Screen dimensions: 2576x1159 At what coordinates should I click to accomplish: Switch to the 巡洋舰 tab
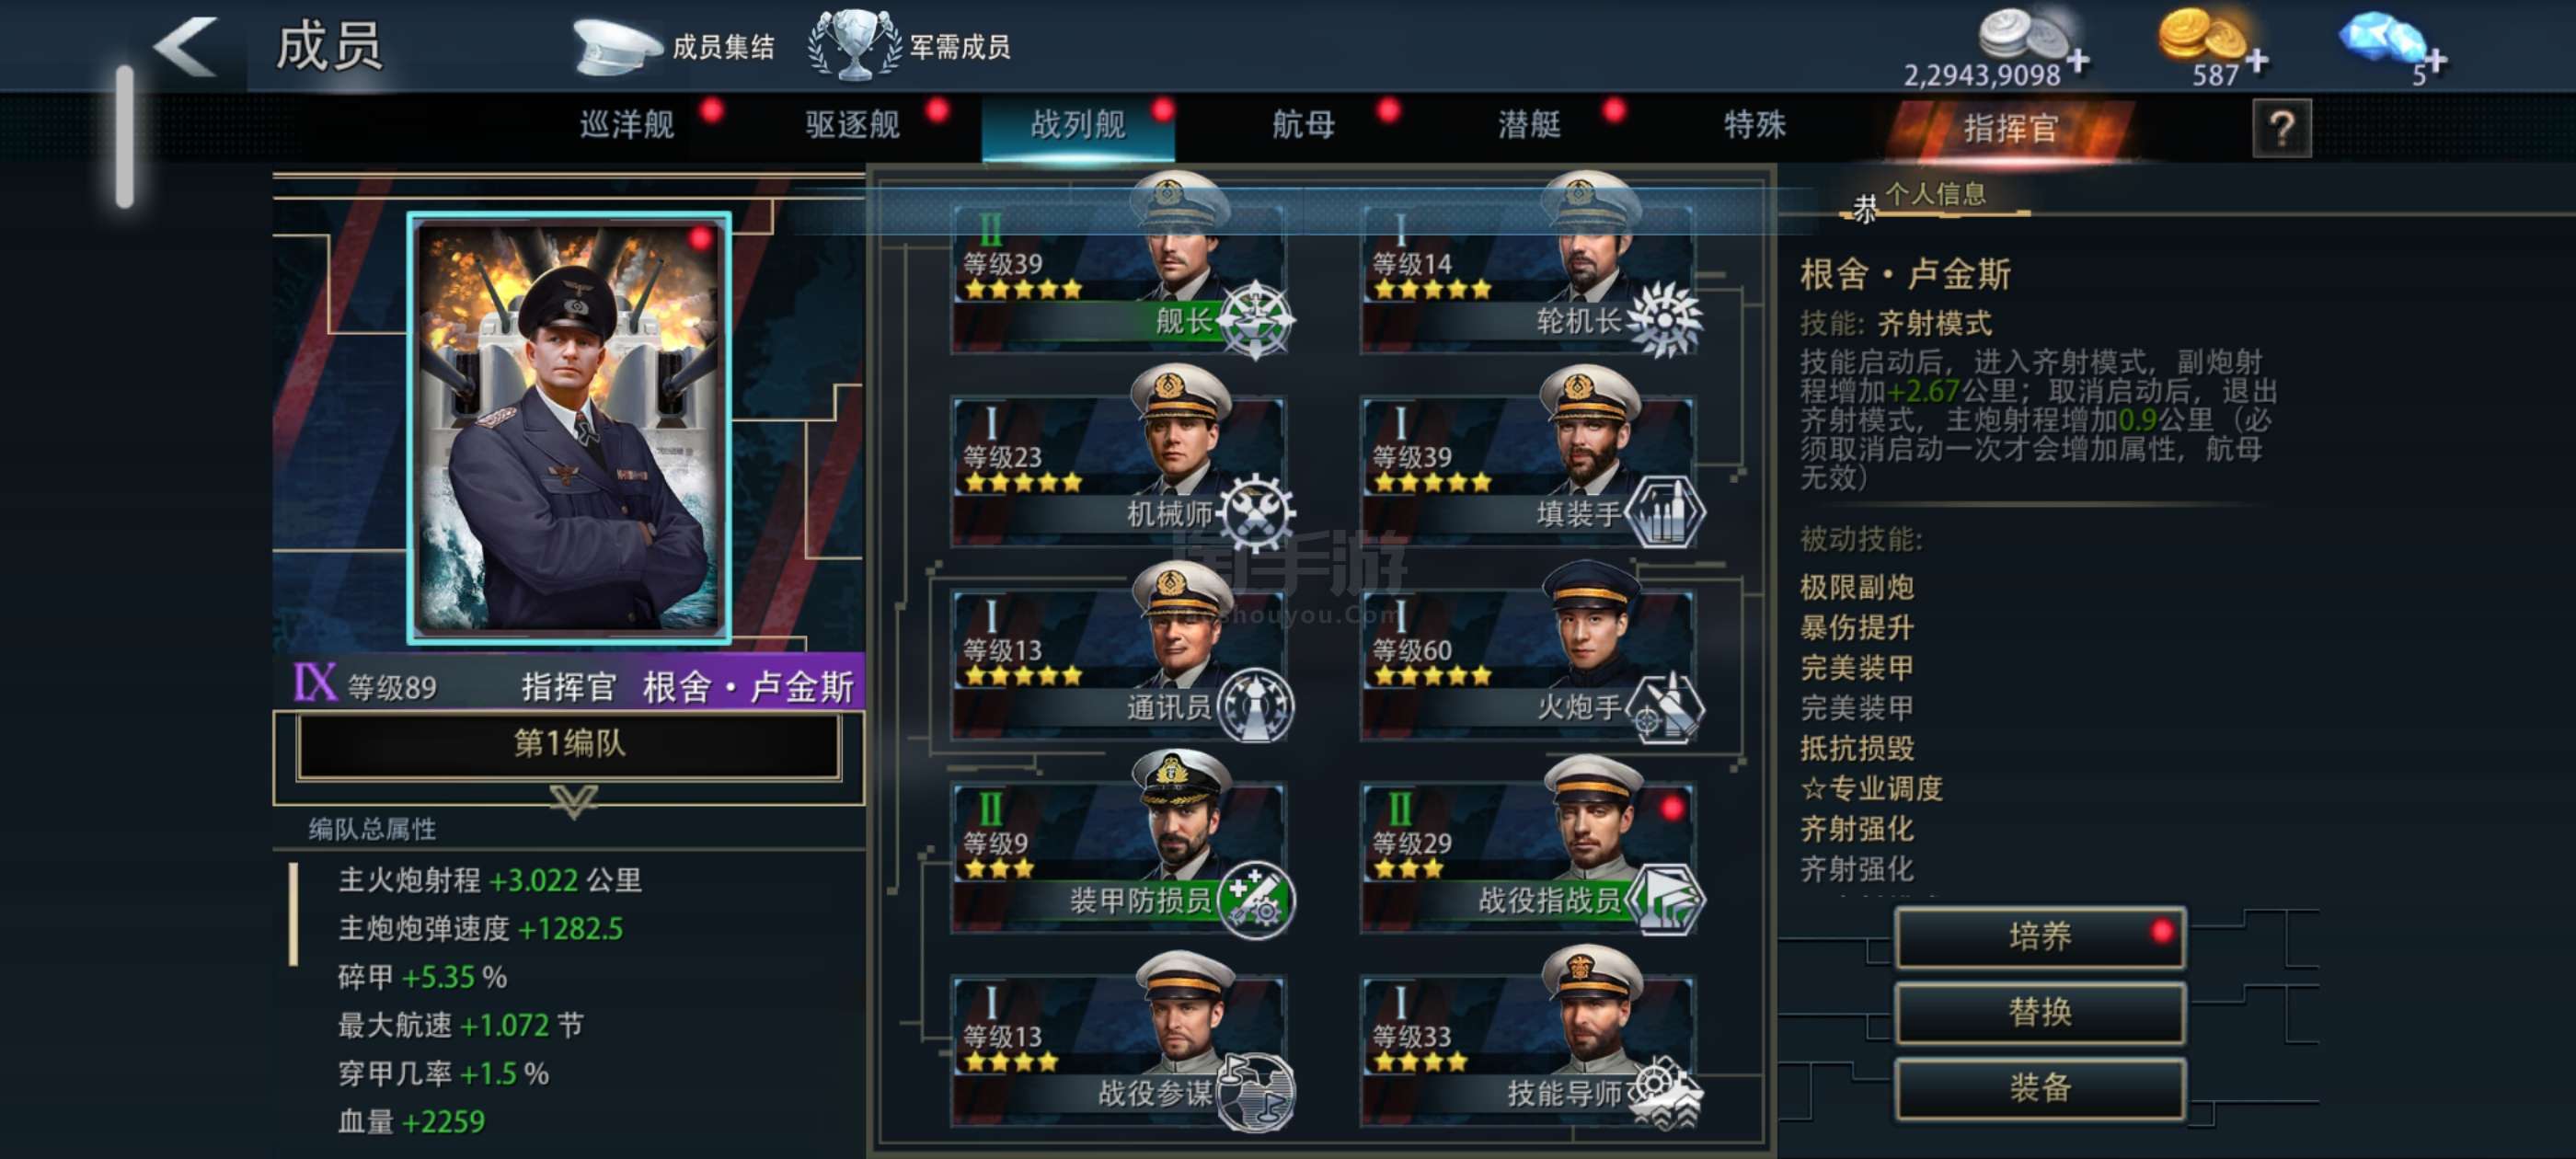[627, 125]
